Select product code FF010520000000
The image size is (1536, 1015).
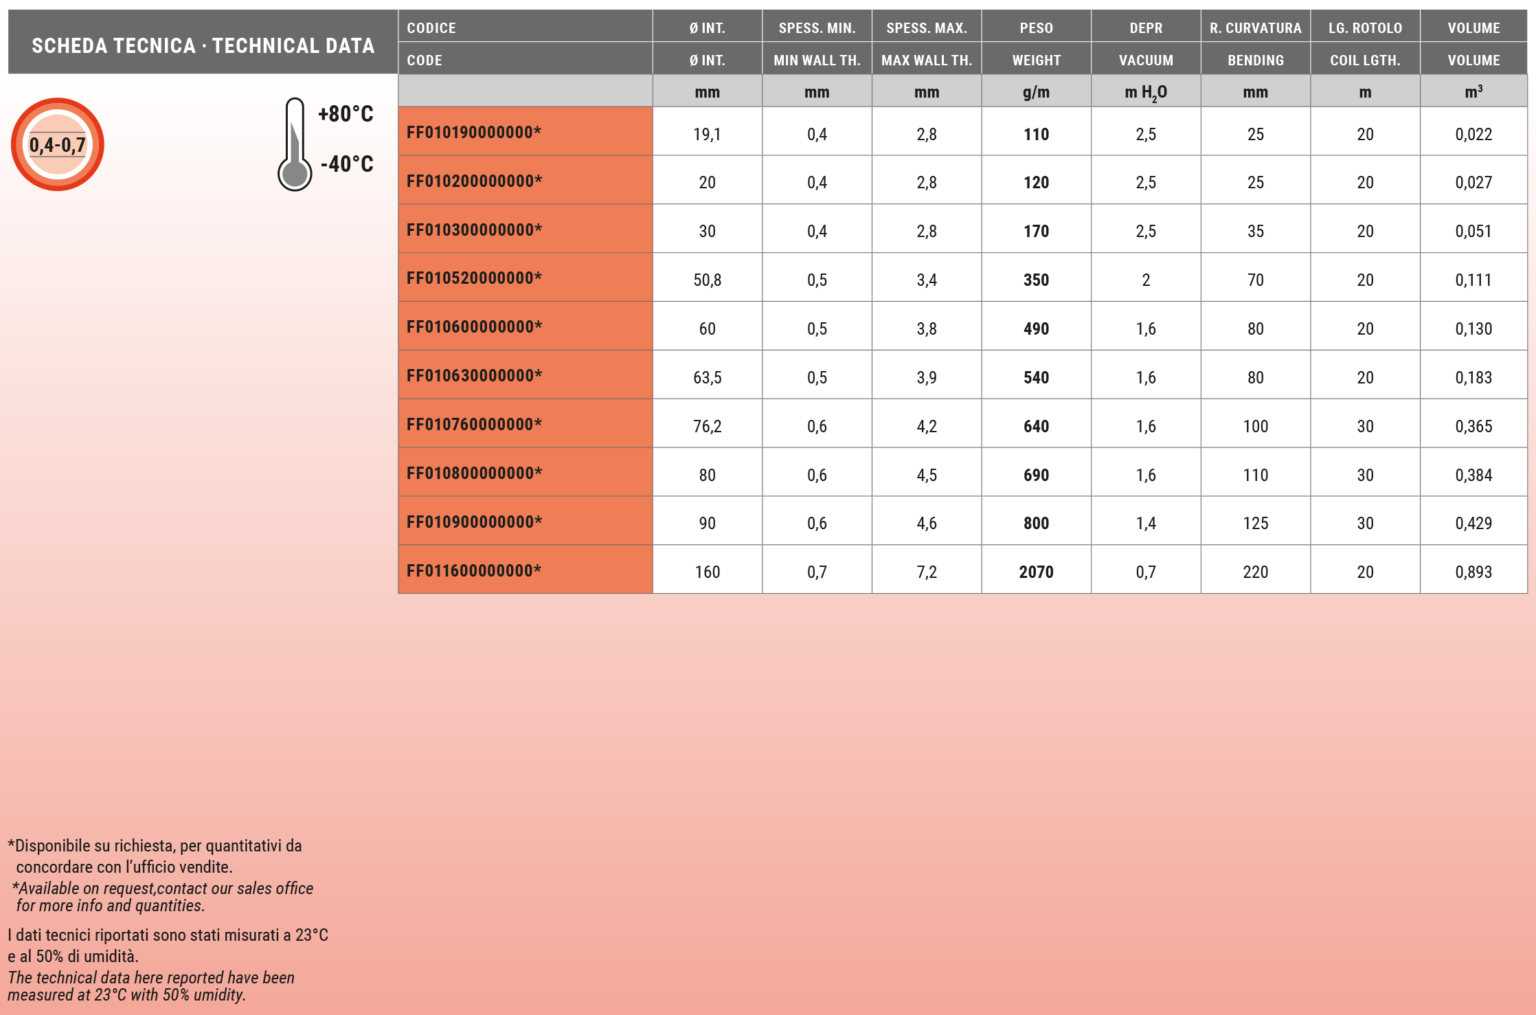(x=474, y=278)
